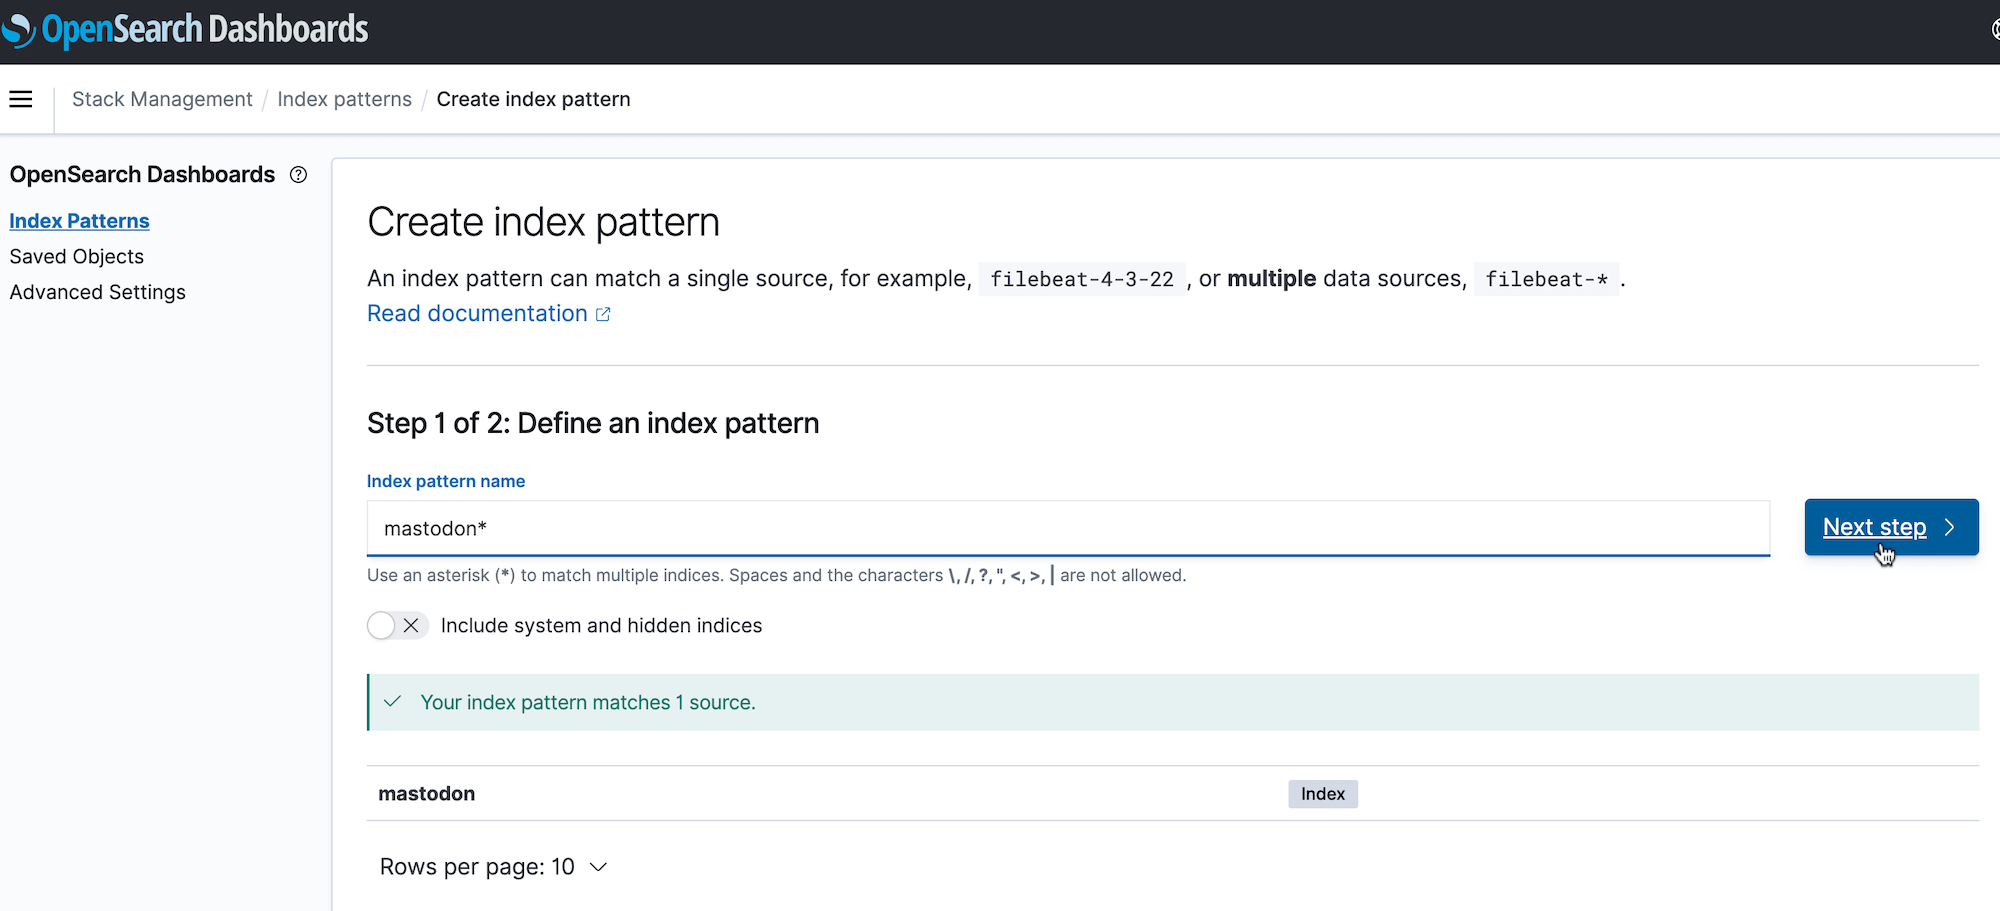
Task: Open Index Patterns in sidebar
Action: (79, 221)
